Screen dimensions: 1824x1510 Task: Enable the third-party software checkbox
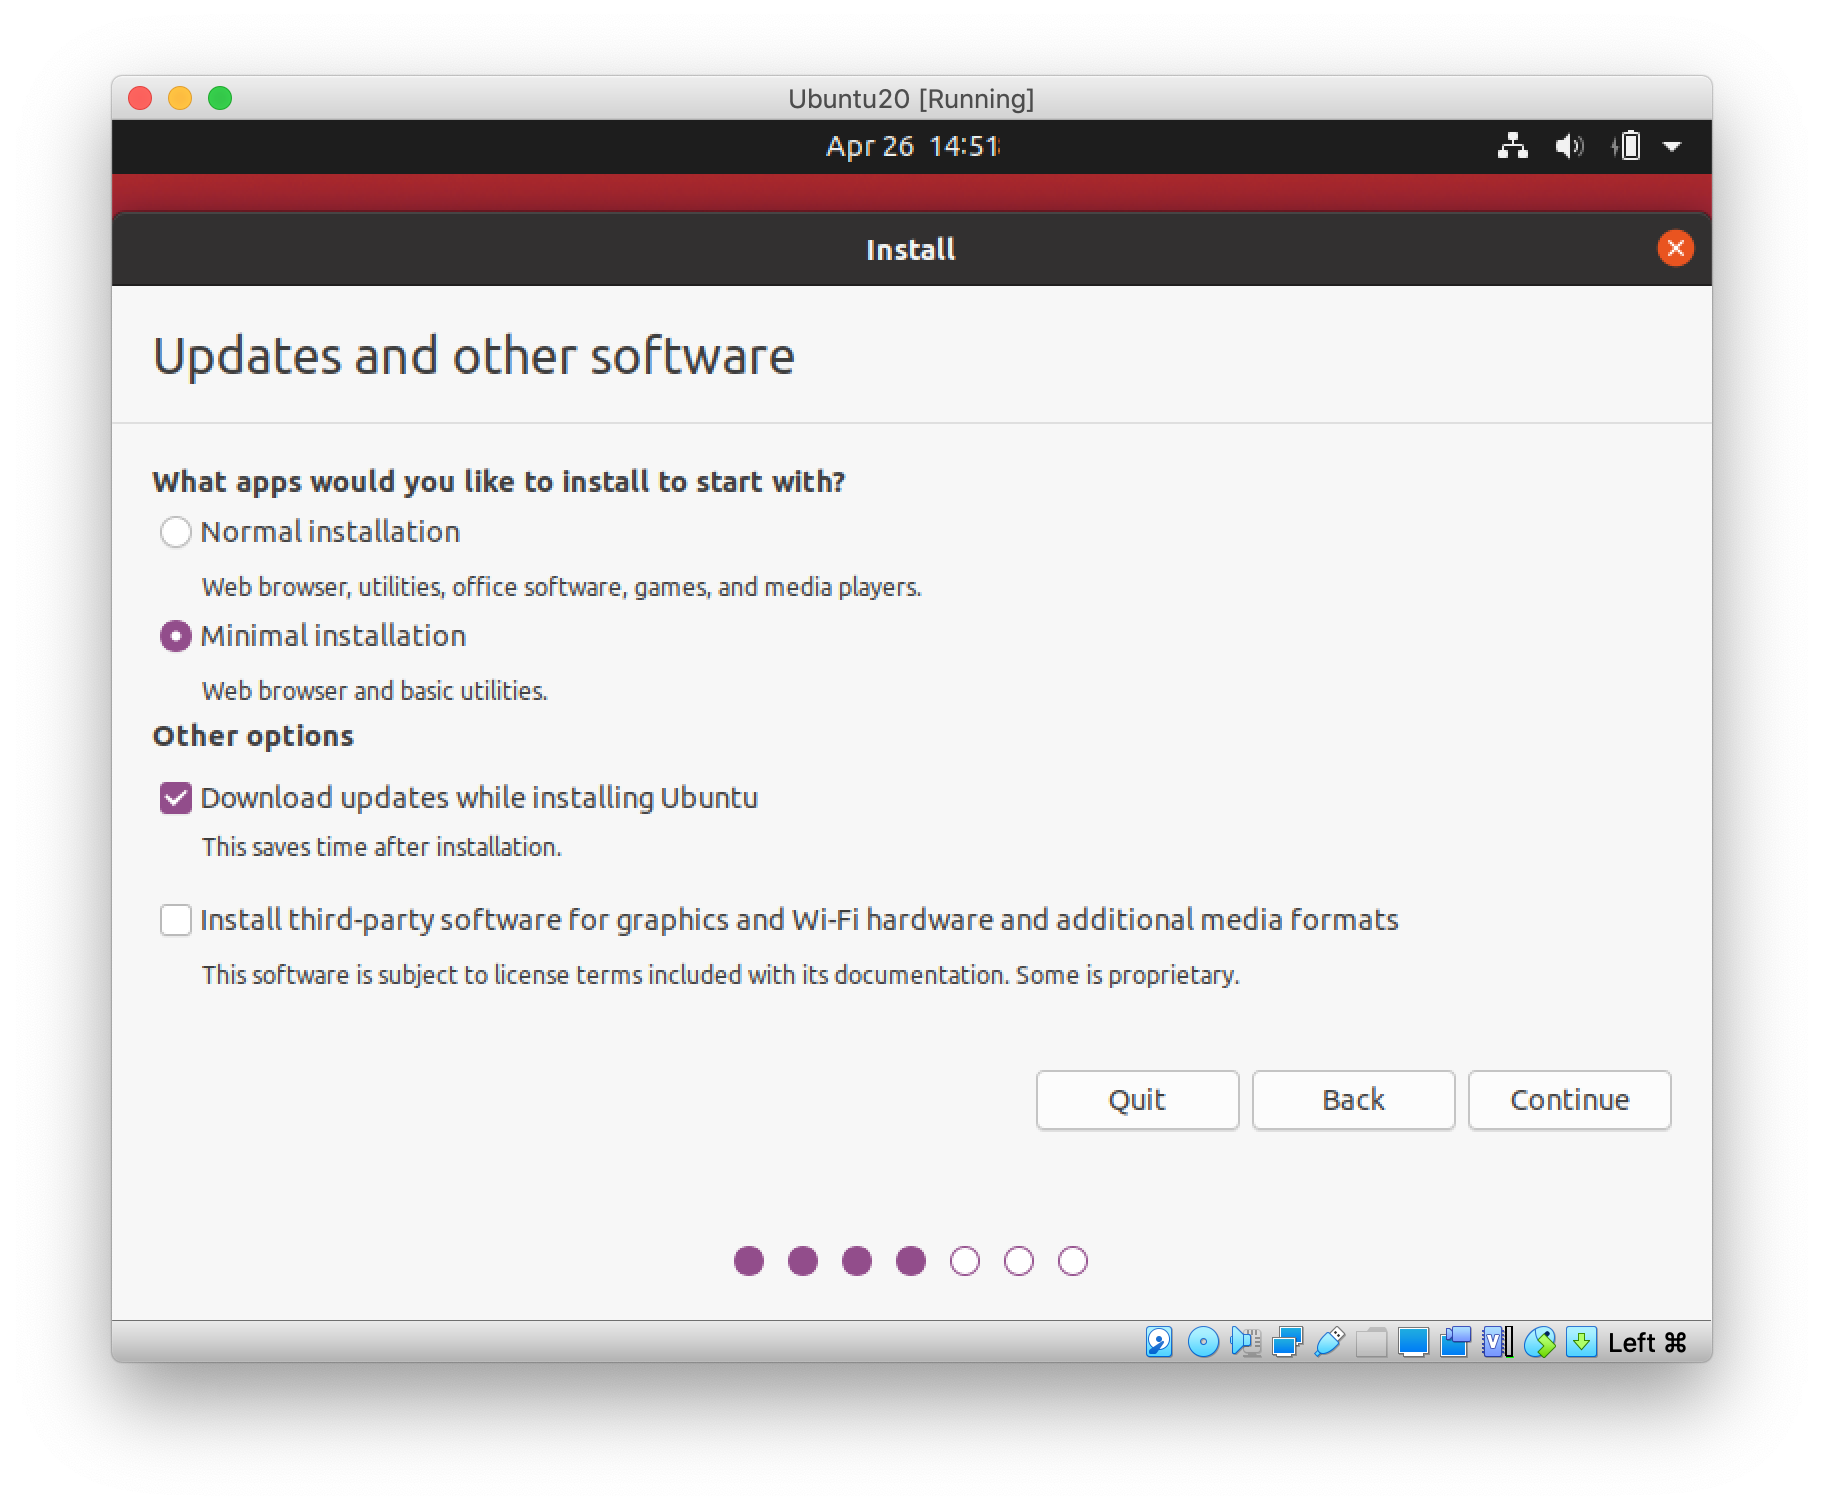[x=175, y=920]
